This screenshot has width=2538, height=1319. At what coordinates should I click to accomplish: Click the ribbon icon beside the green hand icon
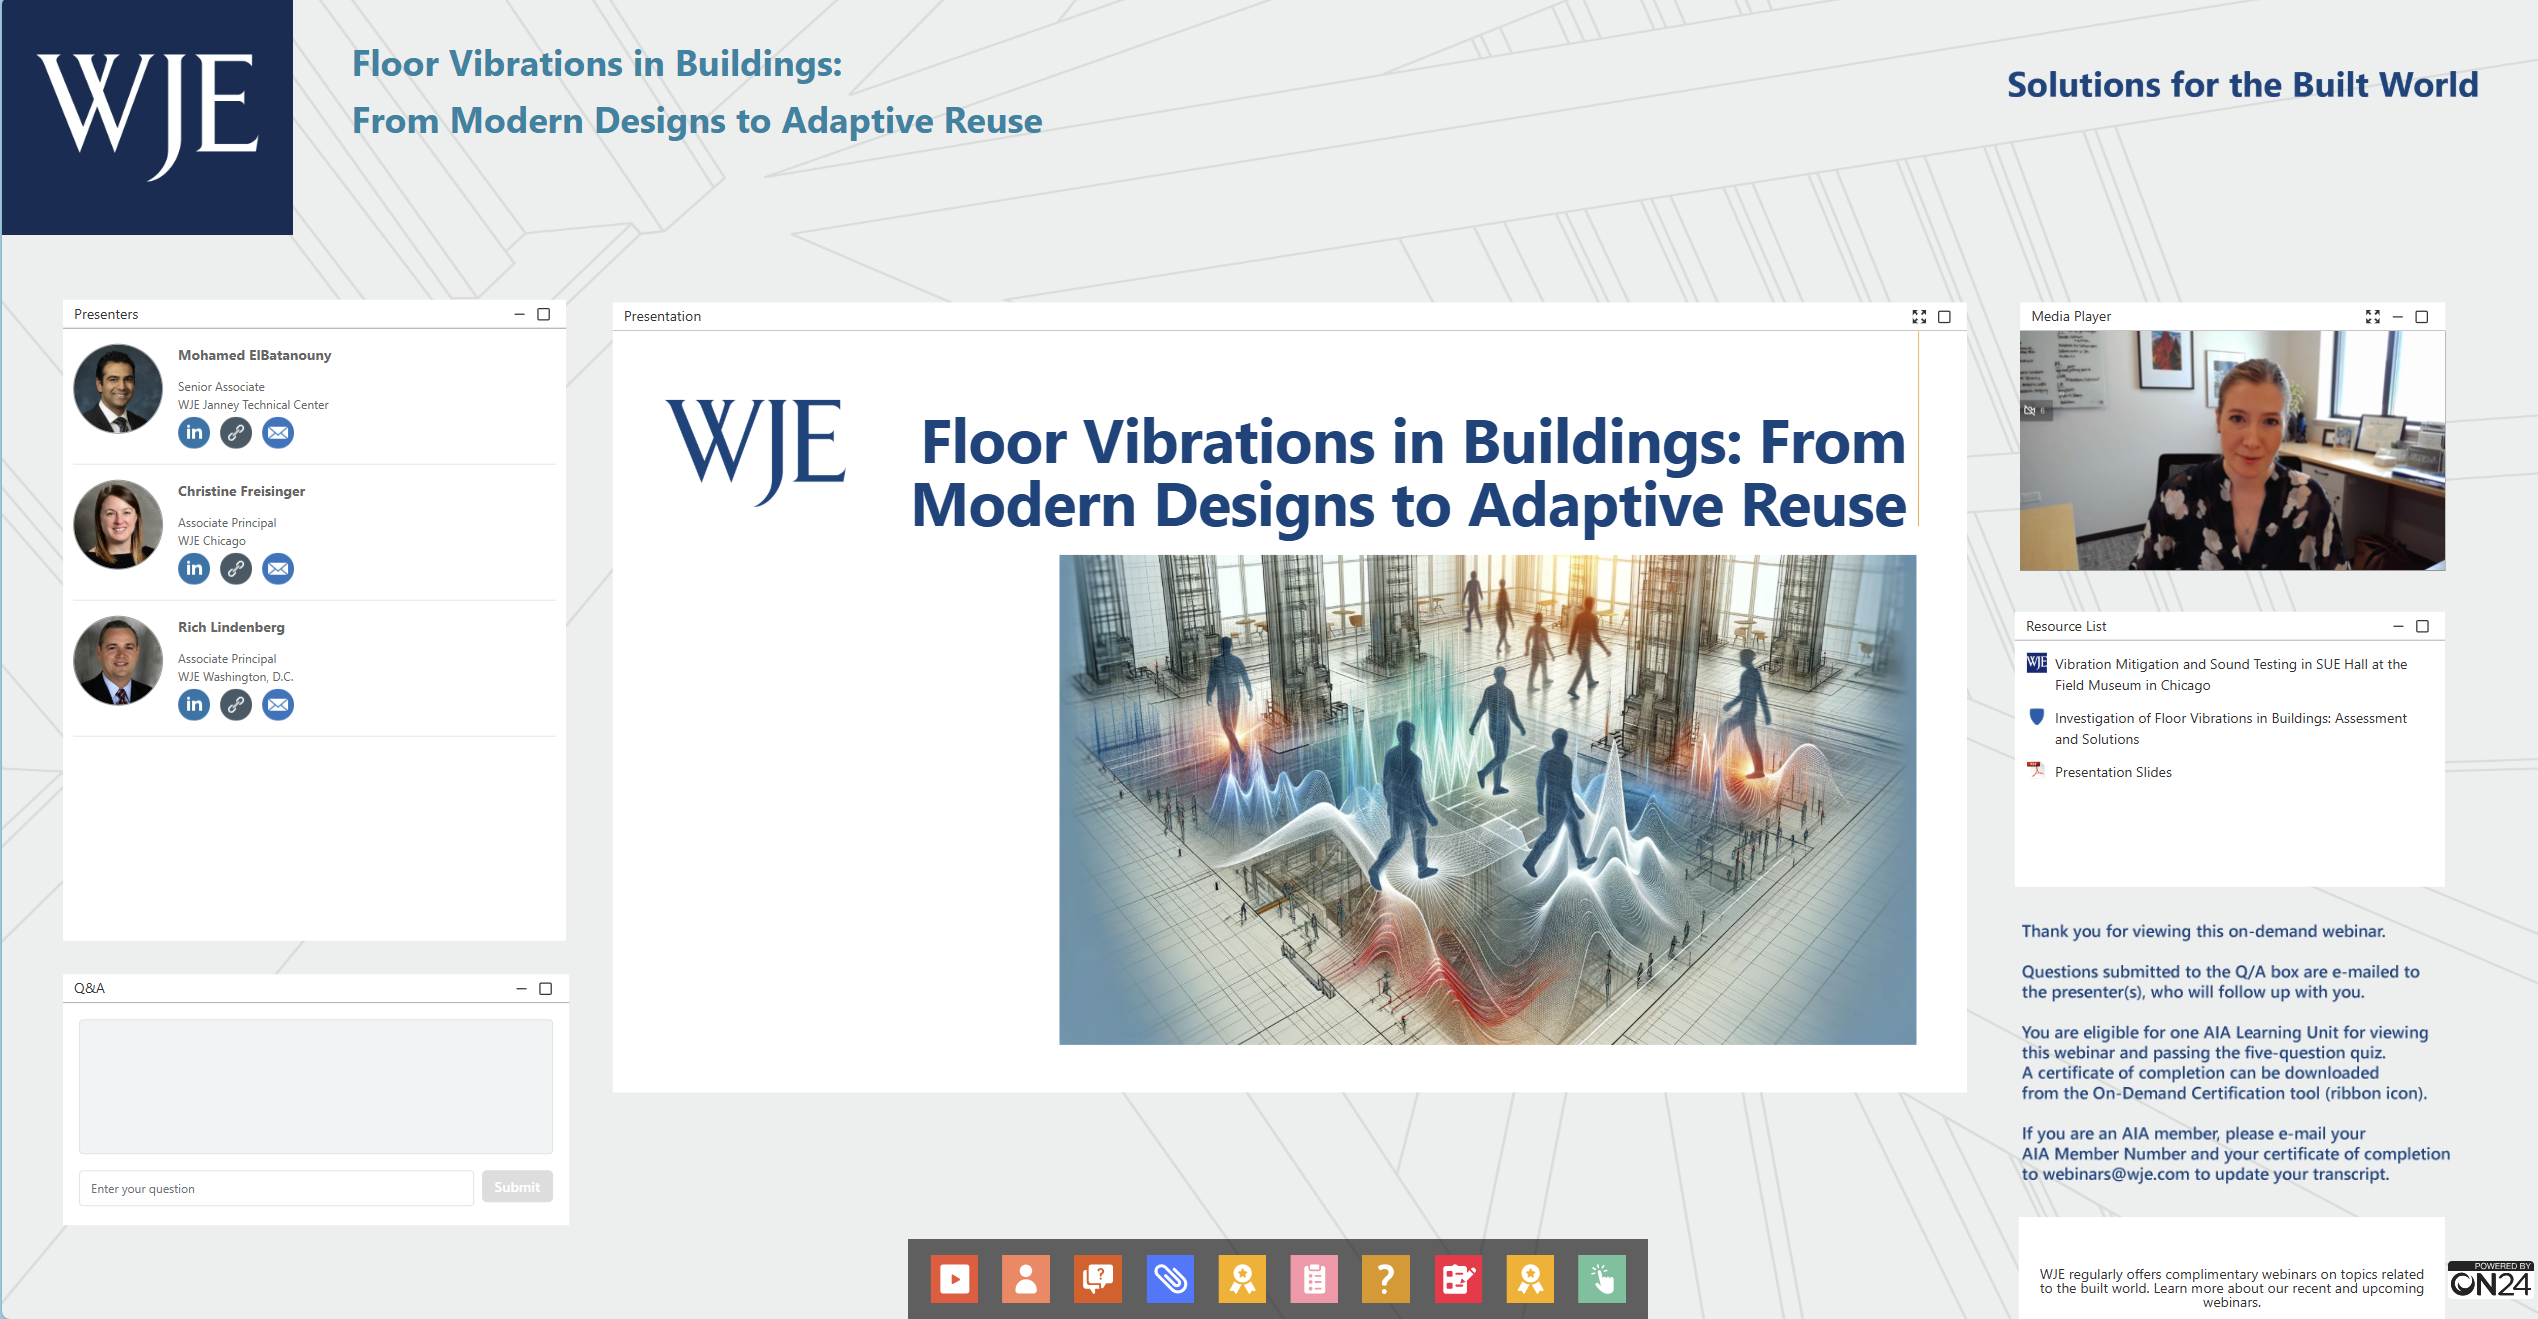pos(1530,1279)
